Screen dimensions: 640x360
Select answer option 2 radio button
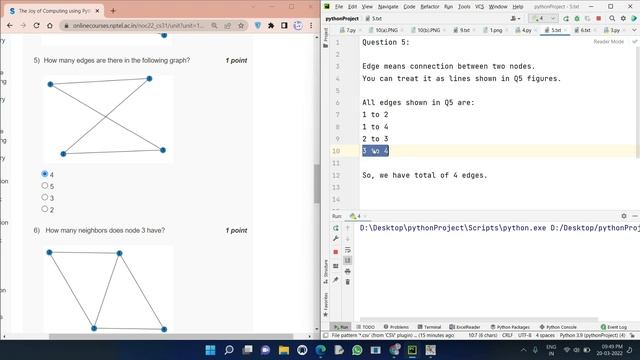(x=45, y=209)
